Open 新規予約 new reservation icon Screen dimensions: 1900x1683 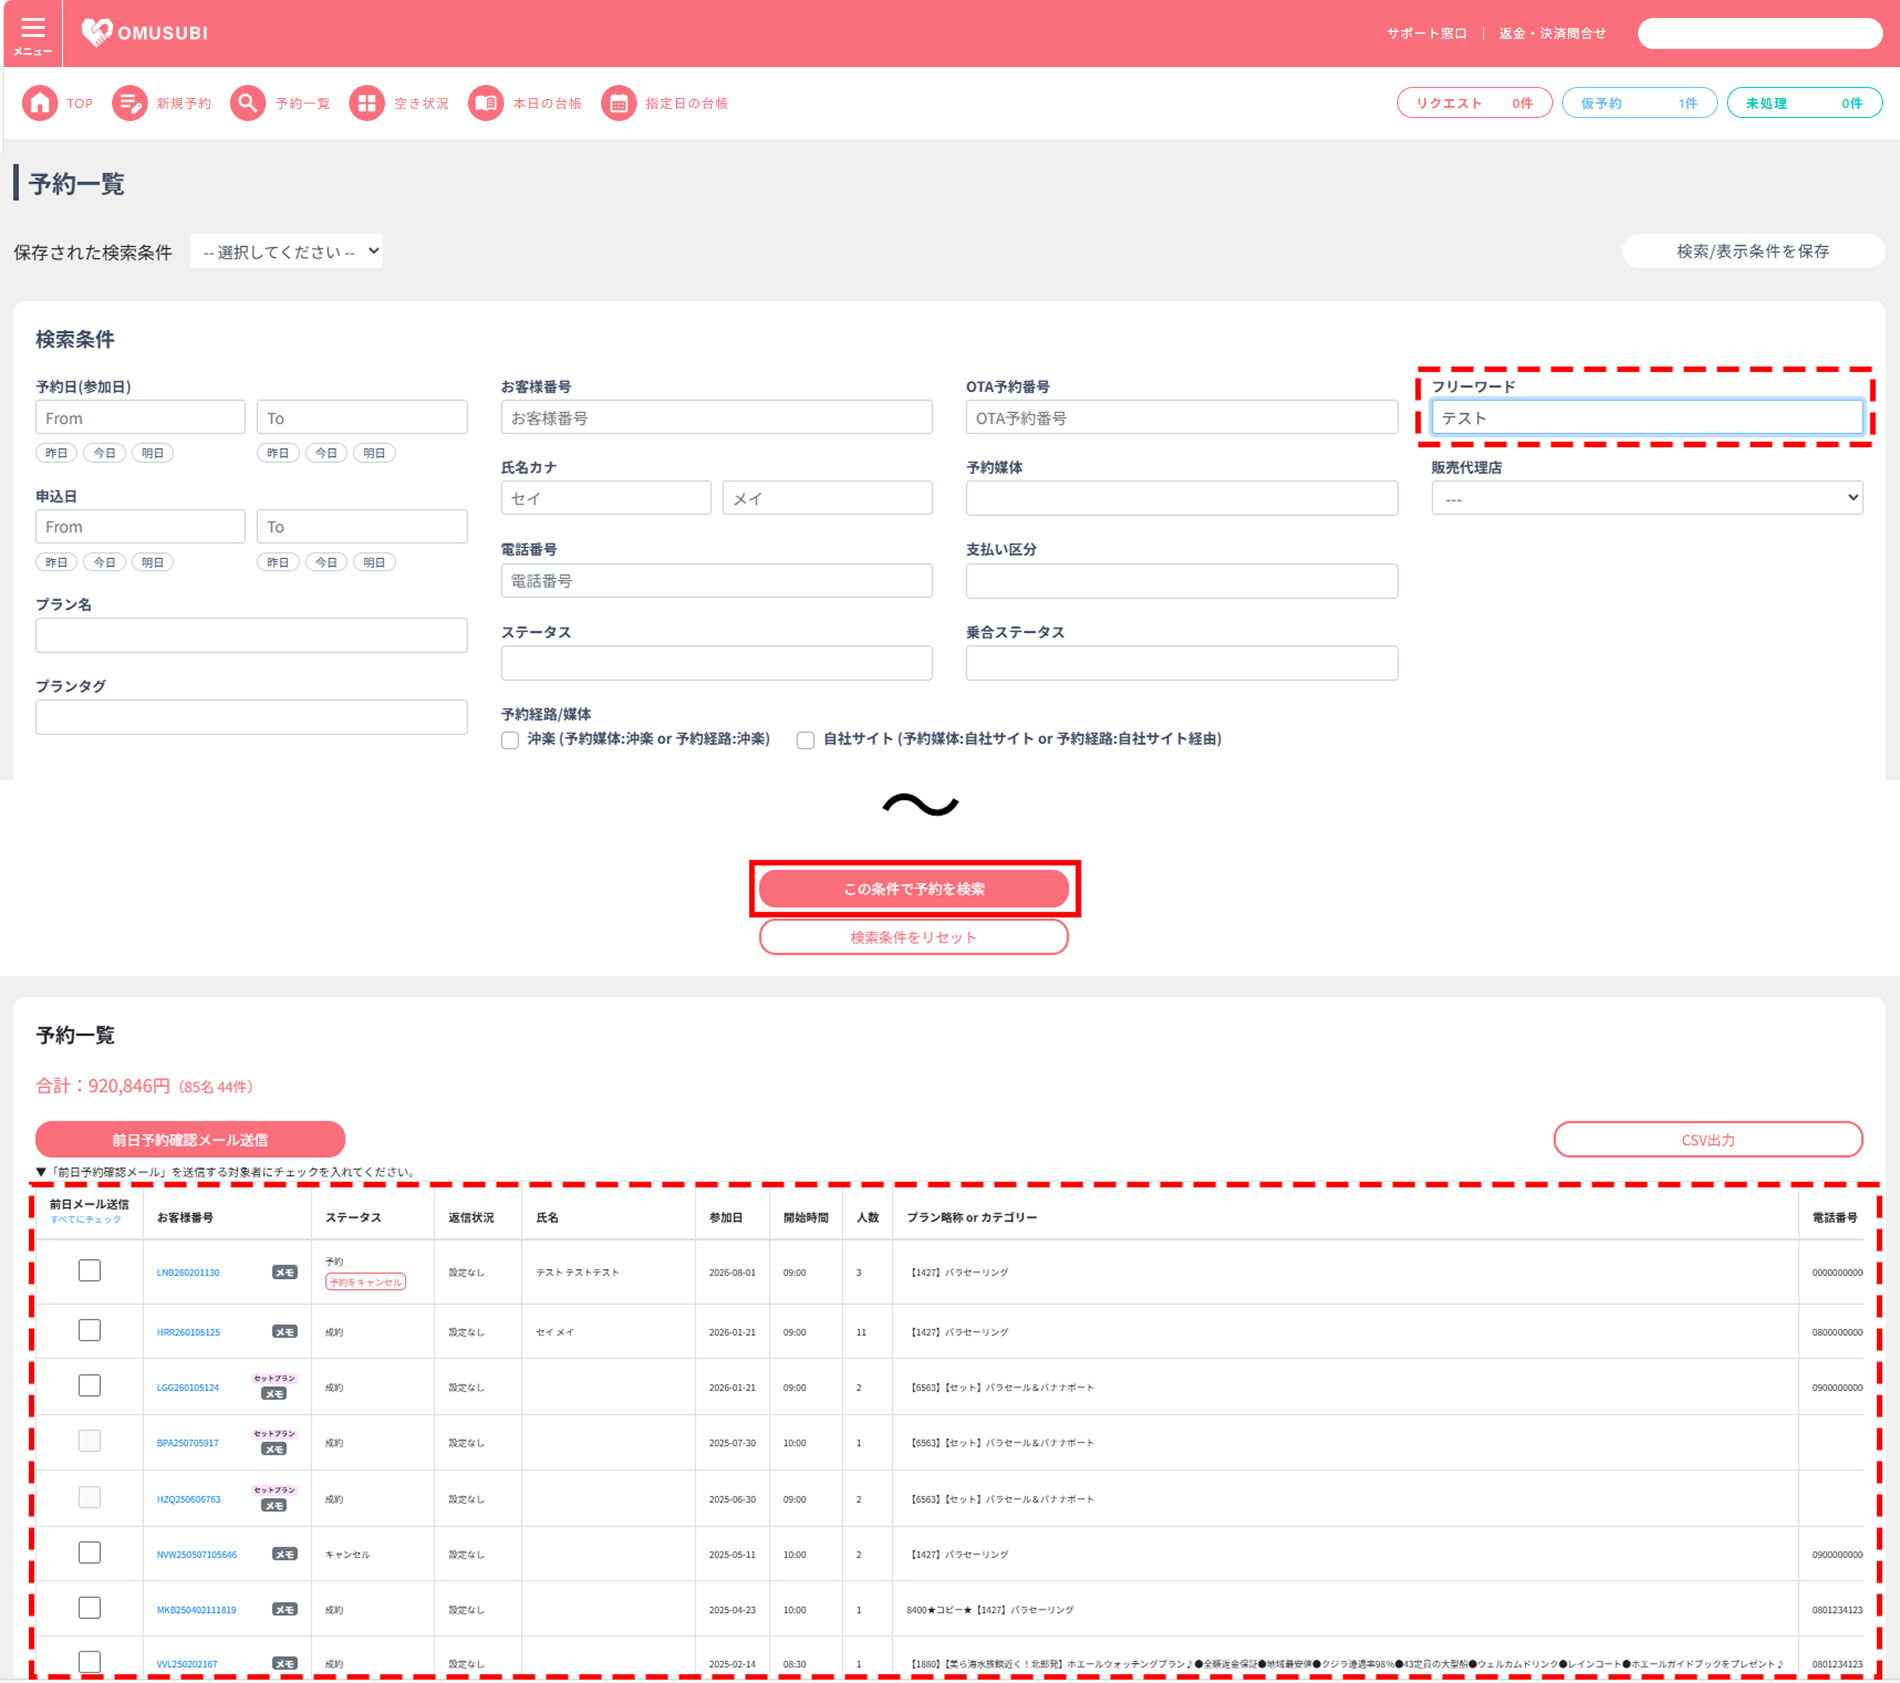129,103
